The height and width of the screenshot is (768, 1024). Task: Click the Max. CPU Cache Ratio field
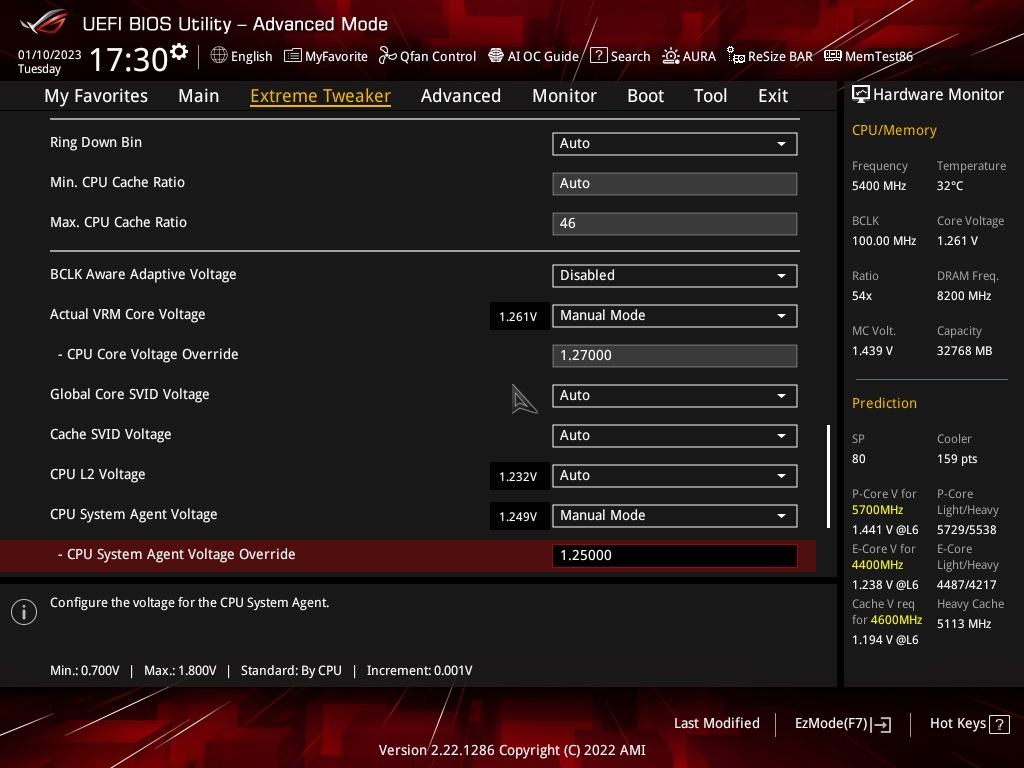(x=675, y=223)
